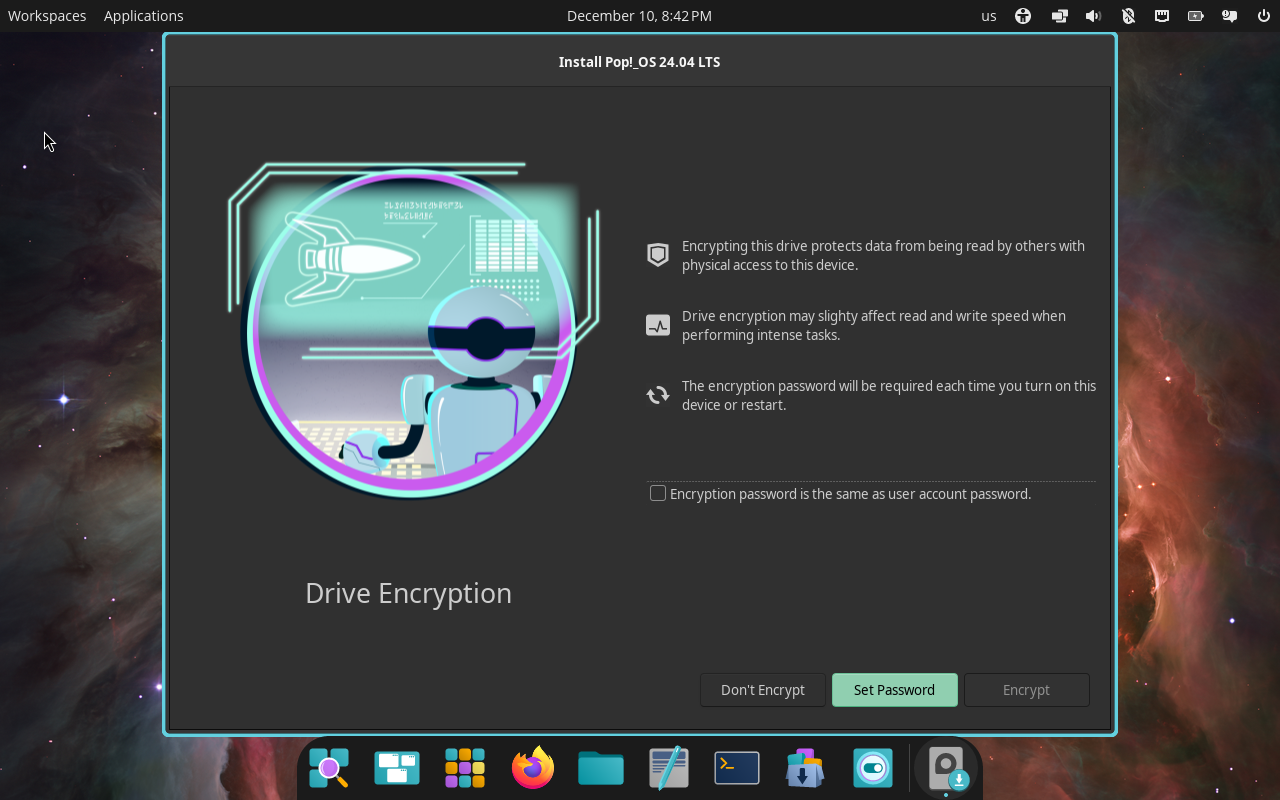1280x800 pixels.
Task: Open the Applications menu
Action: pos(143,15)
